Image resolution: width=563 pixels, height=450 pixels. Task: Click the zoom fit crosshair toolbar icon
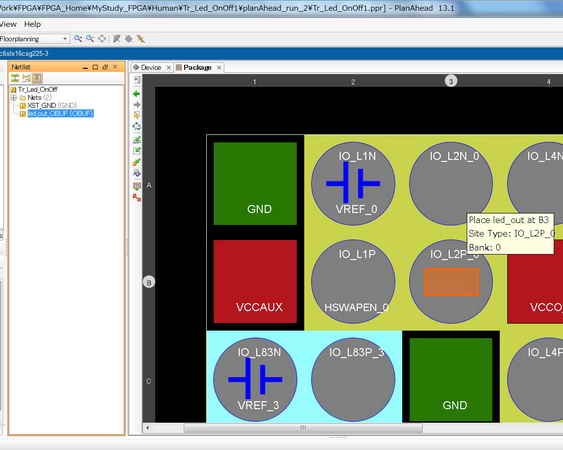[x=102, y=38]
